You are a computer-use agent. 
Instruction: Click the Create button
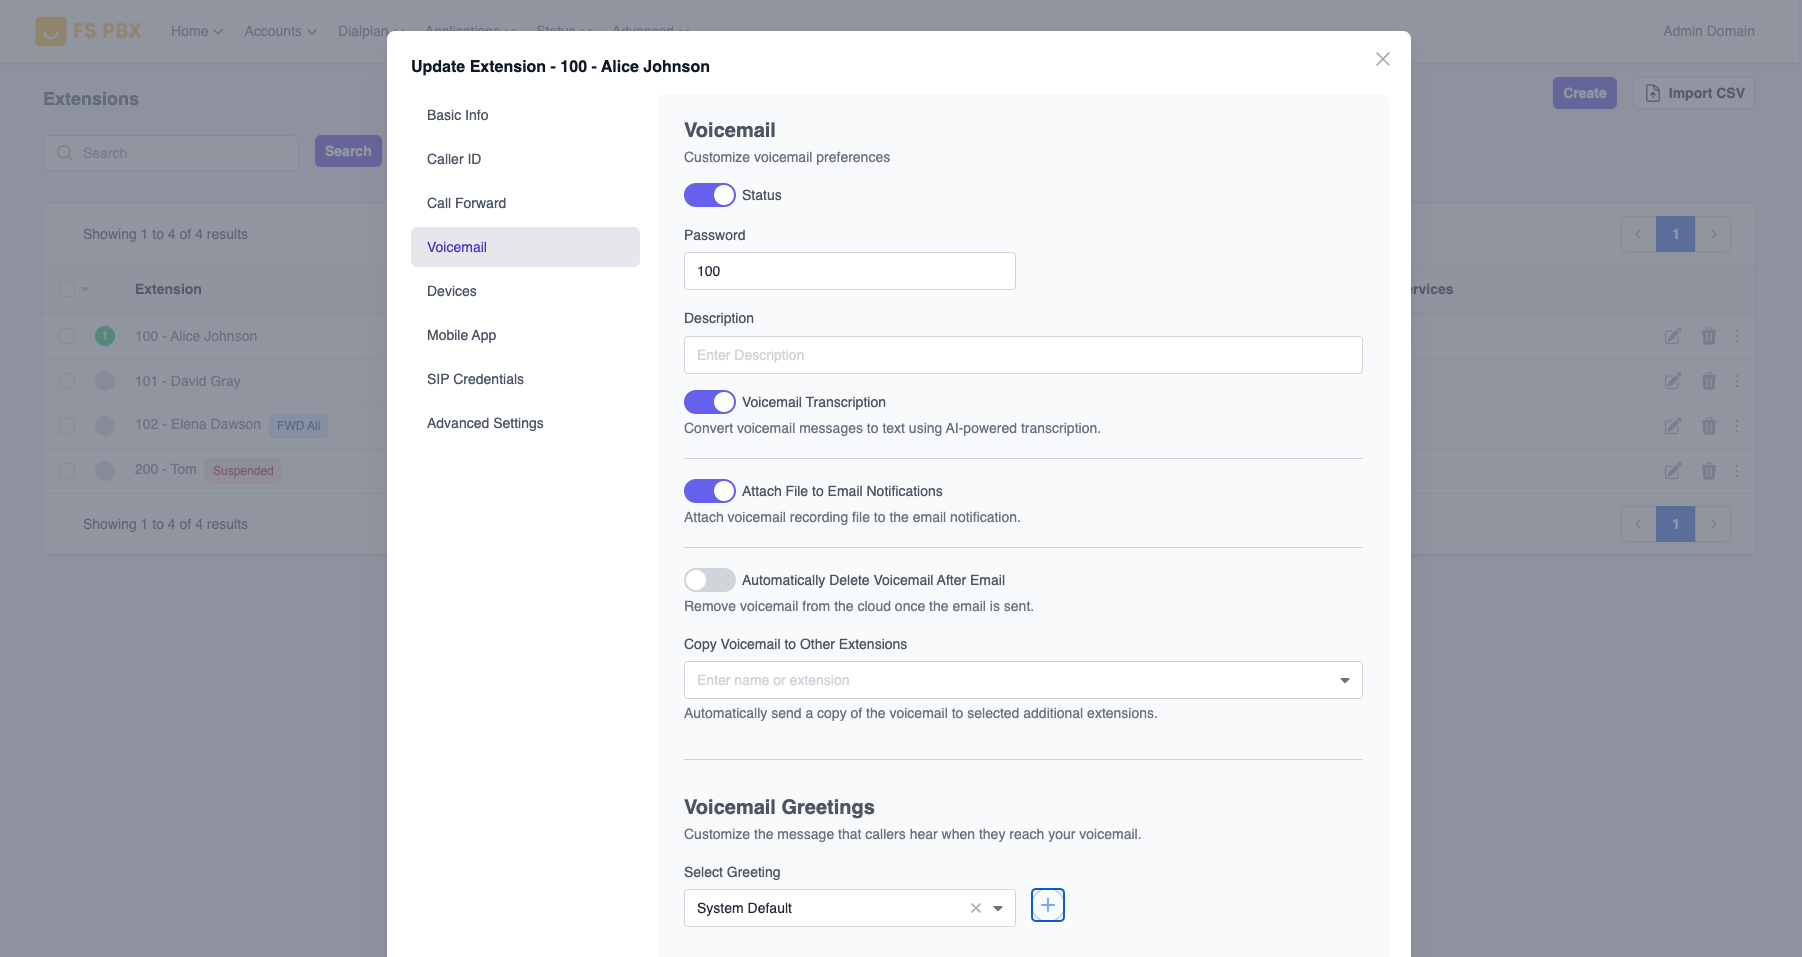pyautogui.click(x=1584, y=92)
